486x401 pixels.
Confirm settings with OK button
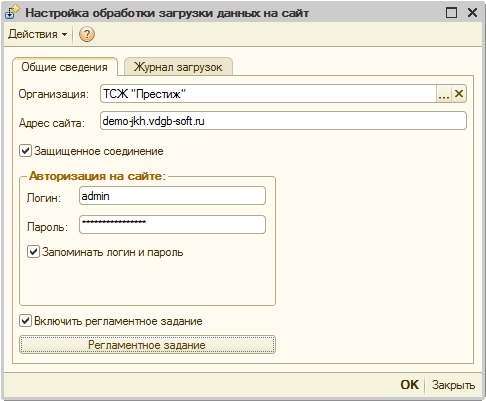tap(409, 385)
